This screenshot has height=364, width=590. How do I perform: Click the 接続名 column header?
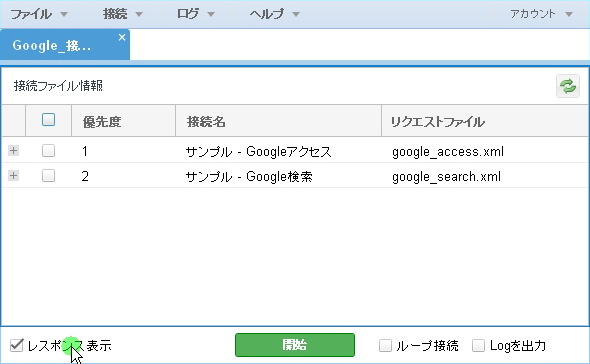click(x=278, y=121)
